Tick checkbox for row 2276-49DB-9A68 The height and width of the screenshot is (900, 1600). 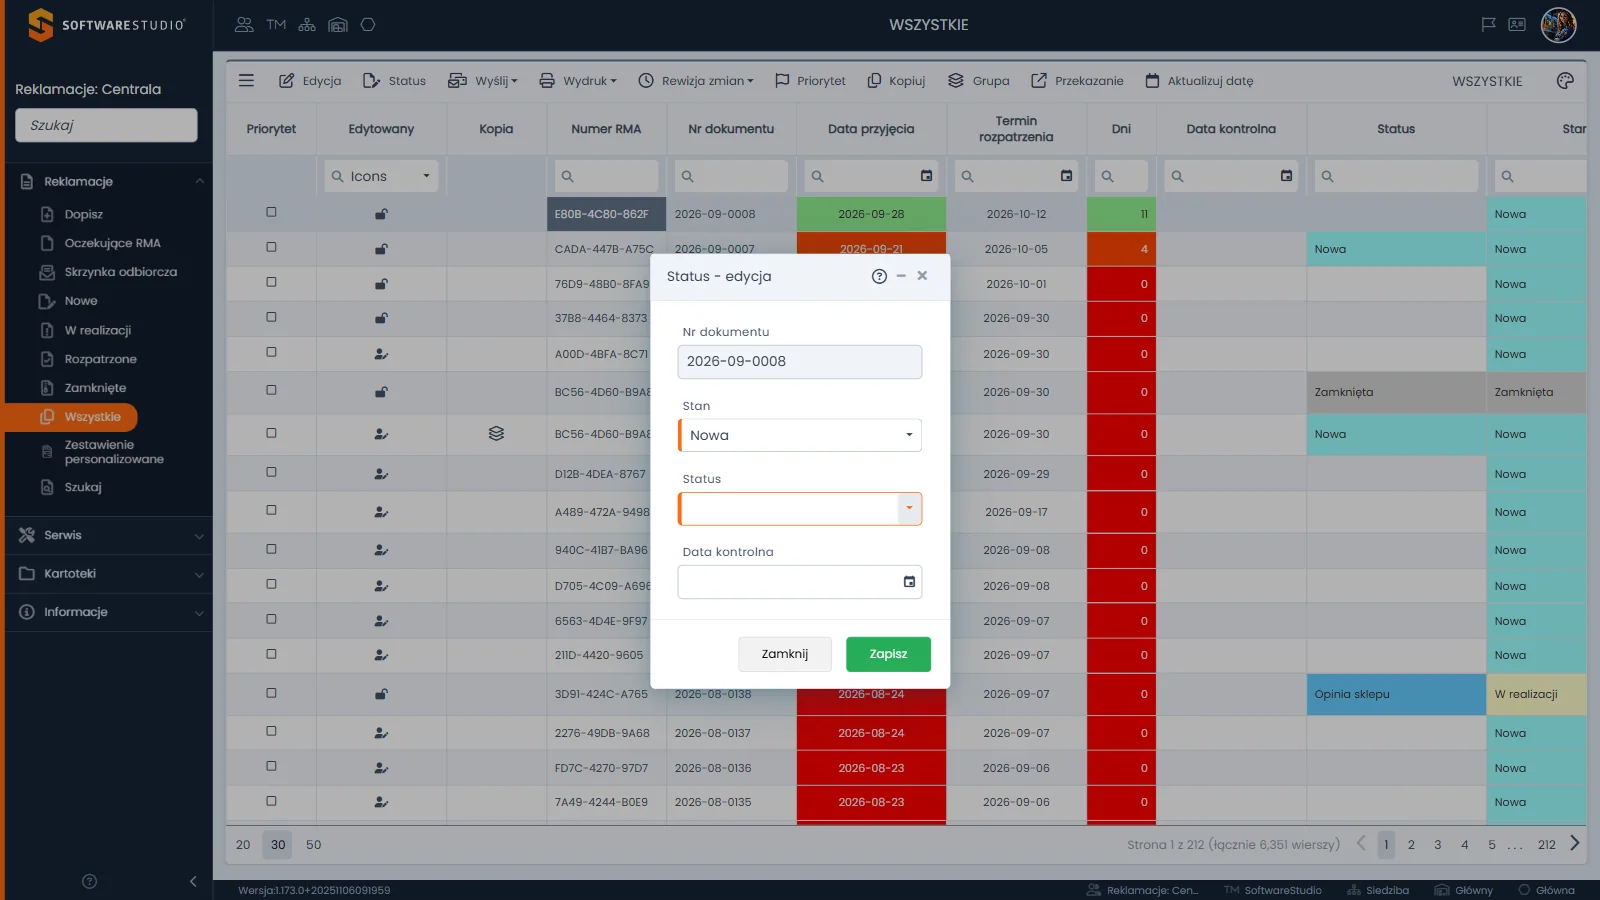271,731
